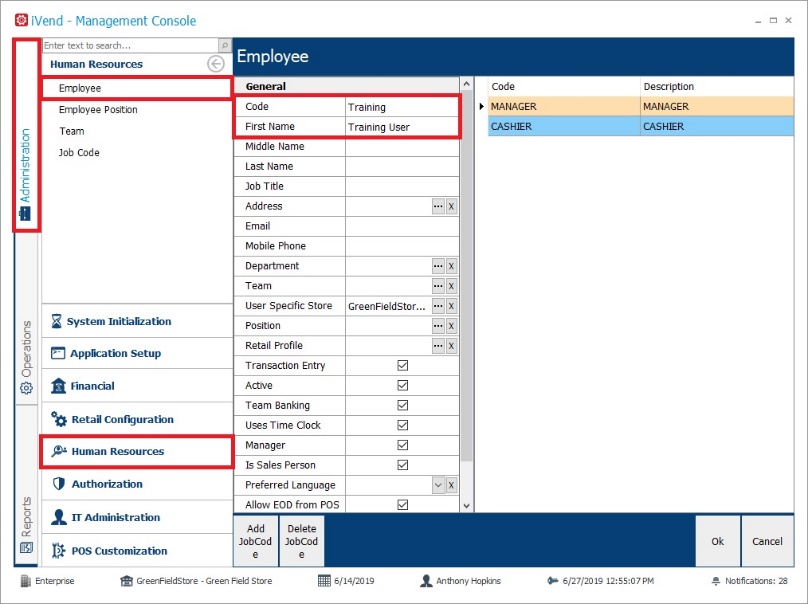Click the Notifications bell icon

pyautogui.click(x=716, y=581)
